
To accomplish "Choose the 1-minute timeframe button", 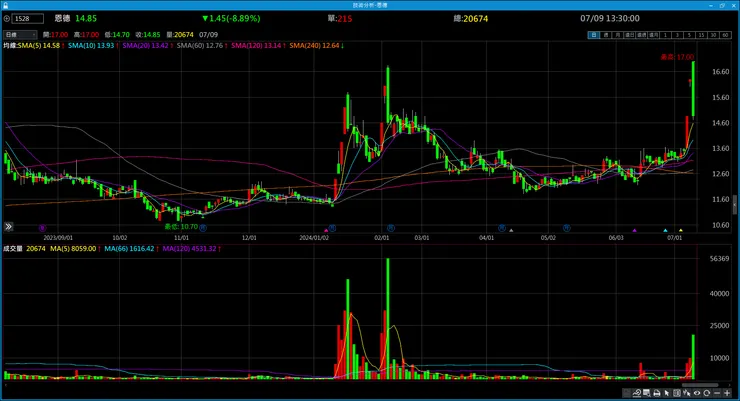I will pos(665,35).
